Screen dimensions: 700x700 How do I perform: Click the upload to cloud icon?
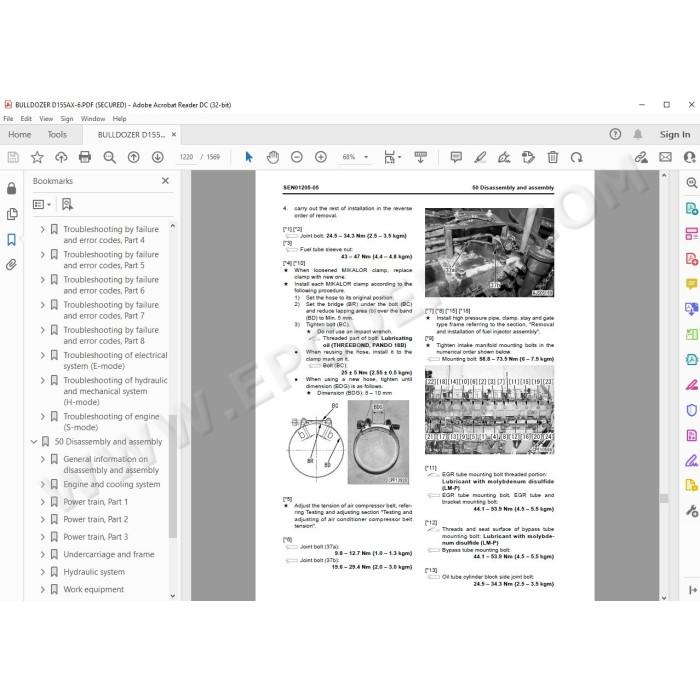(x=61, y=157)
